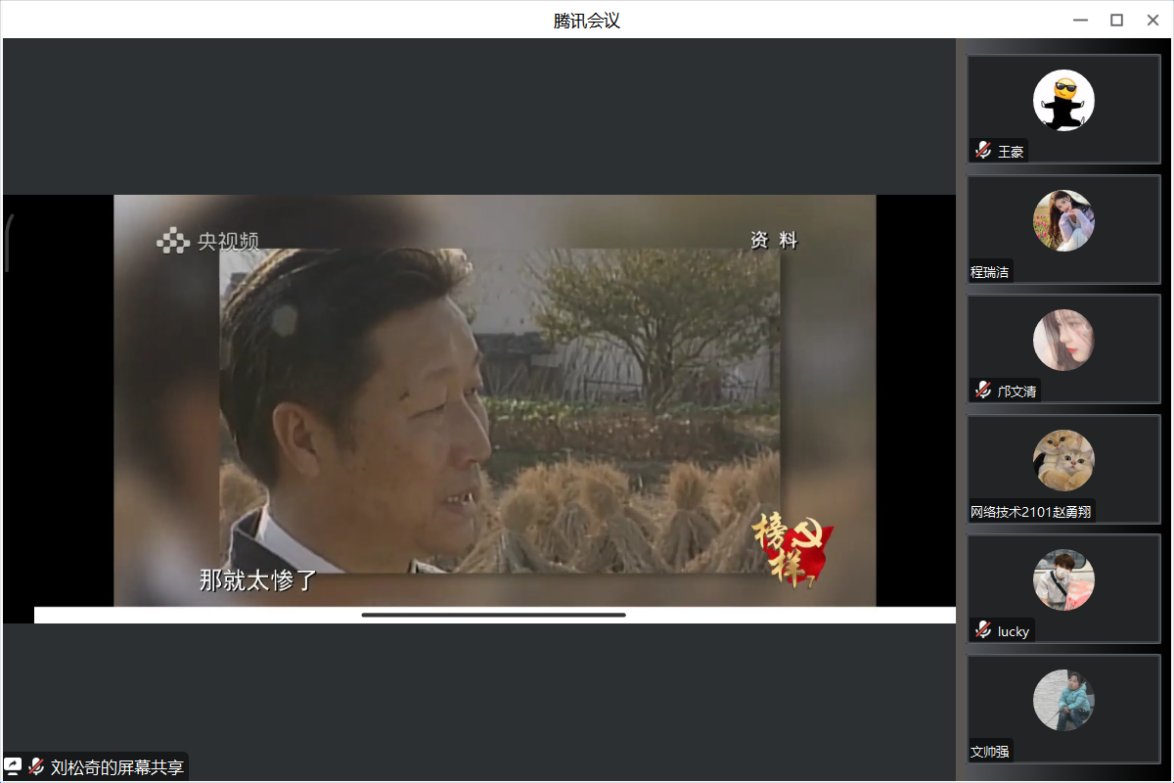Click the muted mic icon beside lucky
This screenshot has width=1174, height=783.
tap(983, 630)
